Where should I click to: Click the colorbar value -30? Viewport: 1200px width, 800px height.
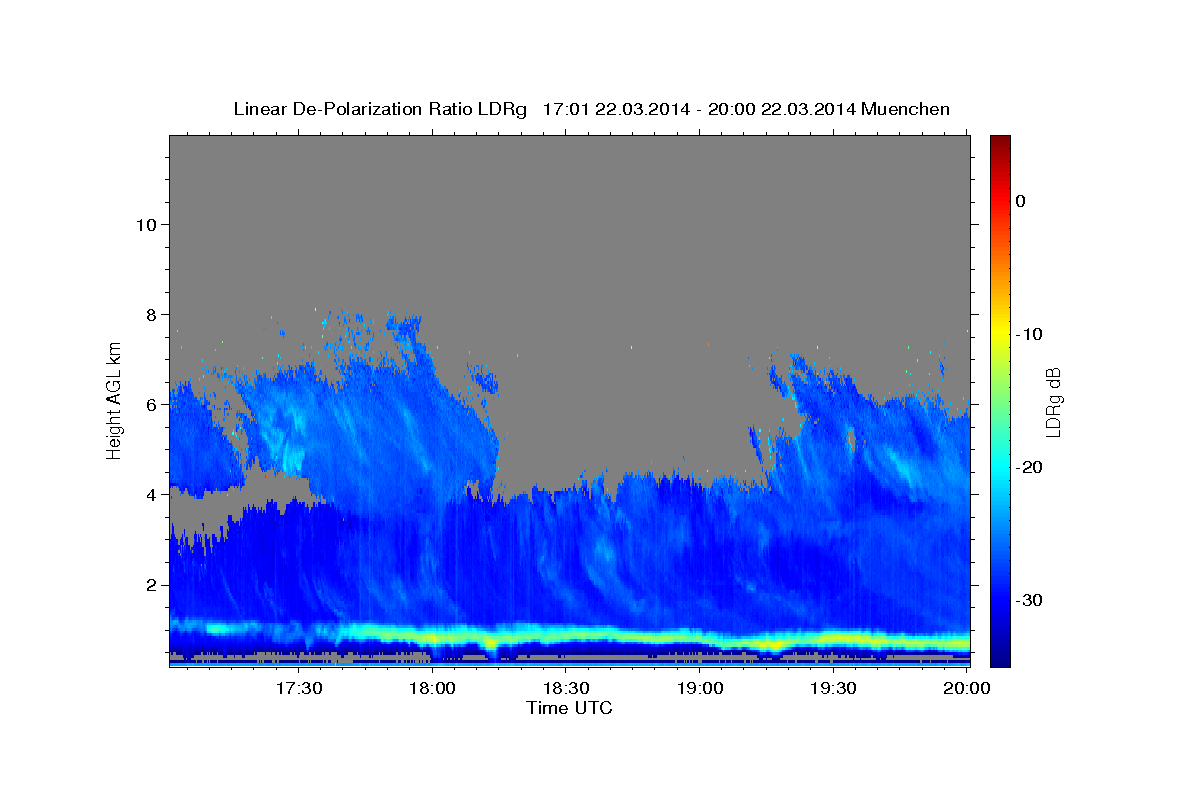click(1030, 600)
